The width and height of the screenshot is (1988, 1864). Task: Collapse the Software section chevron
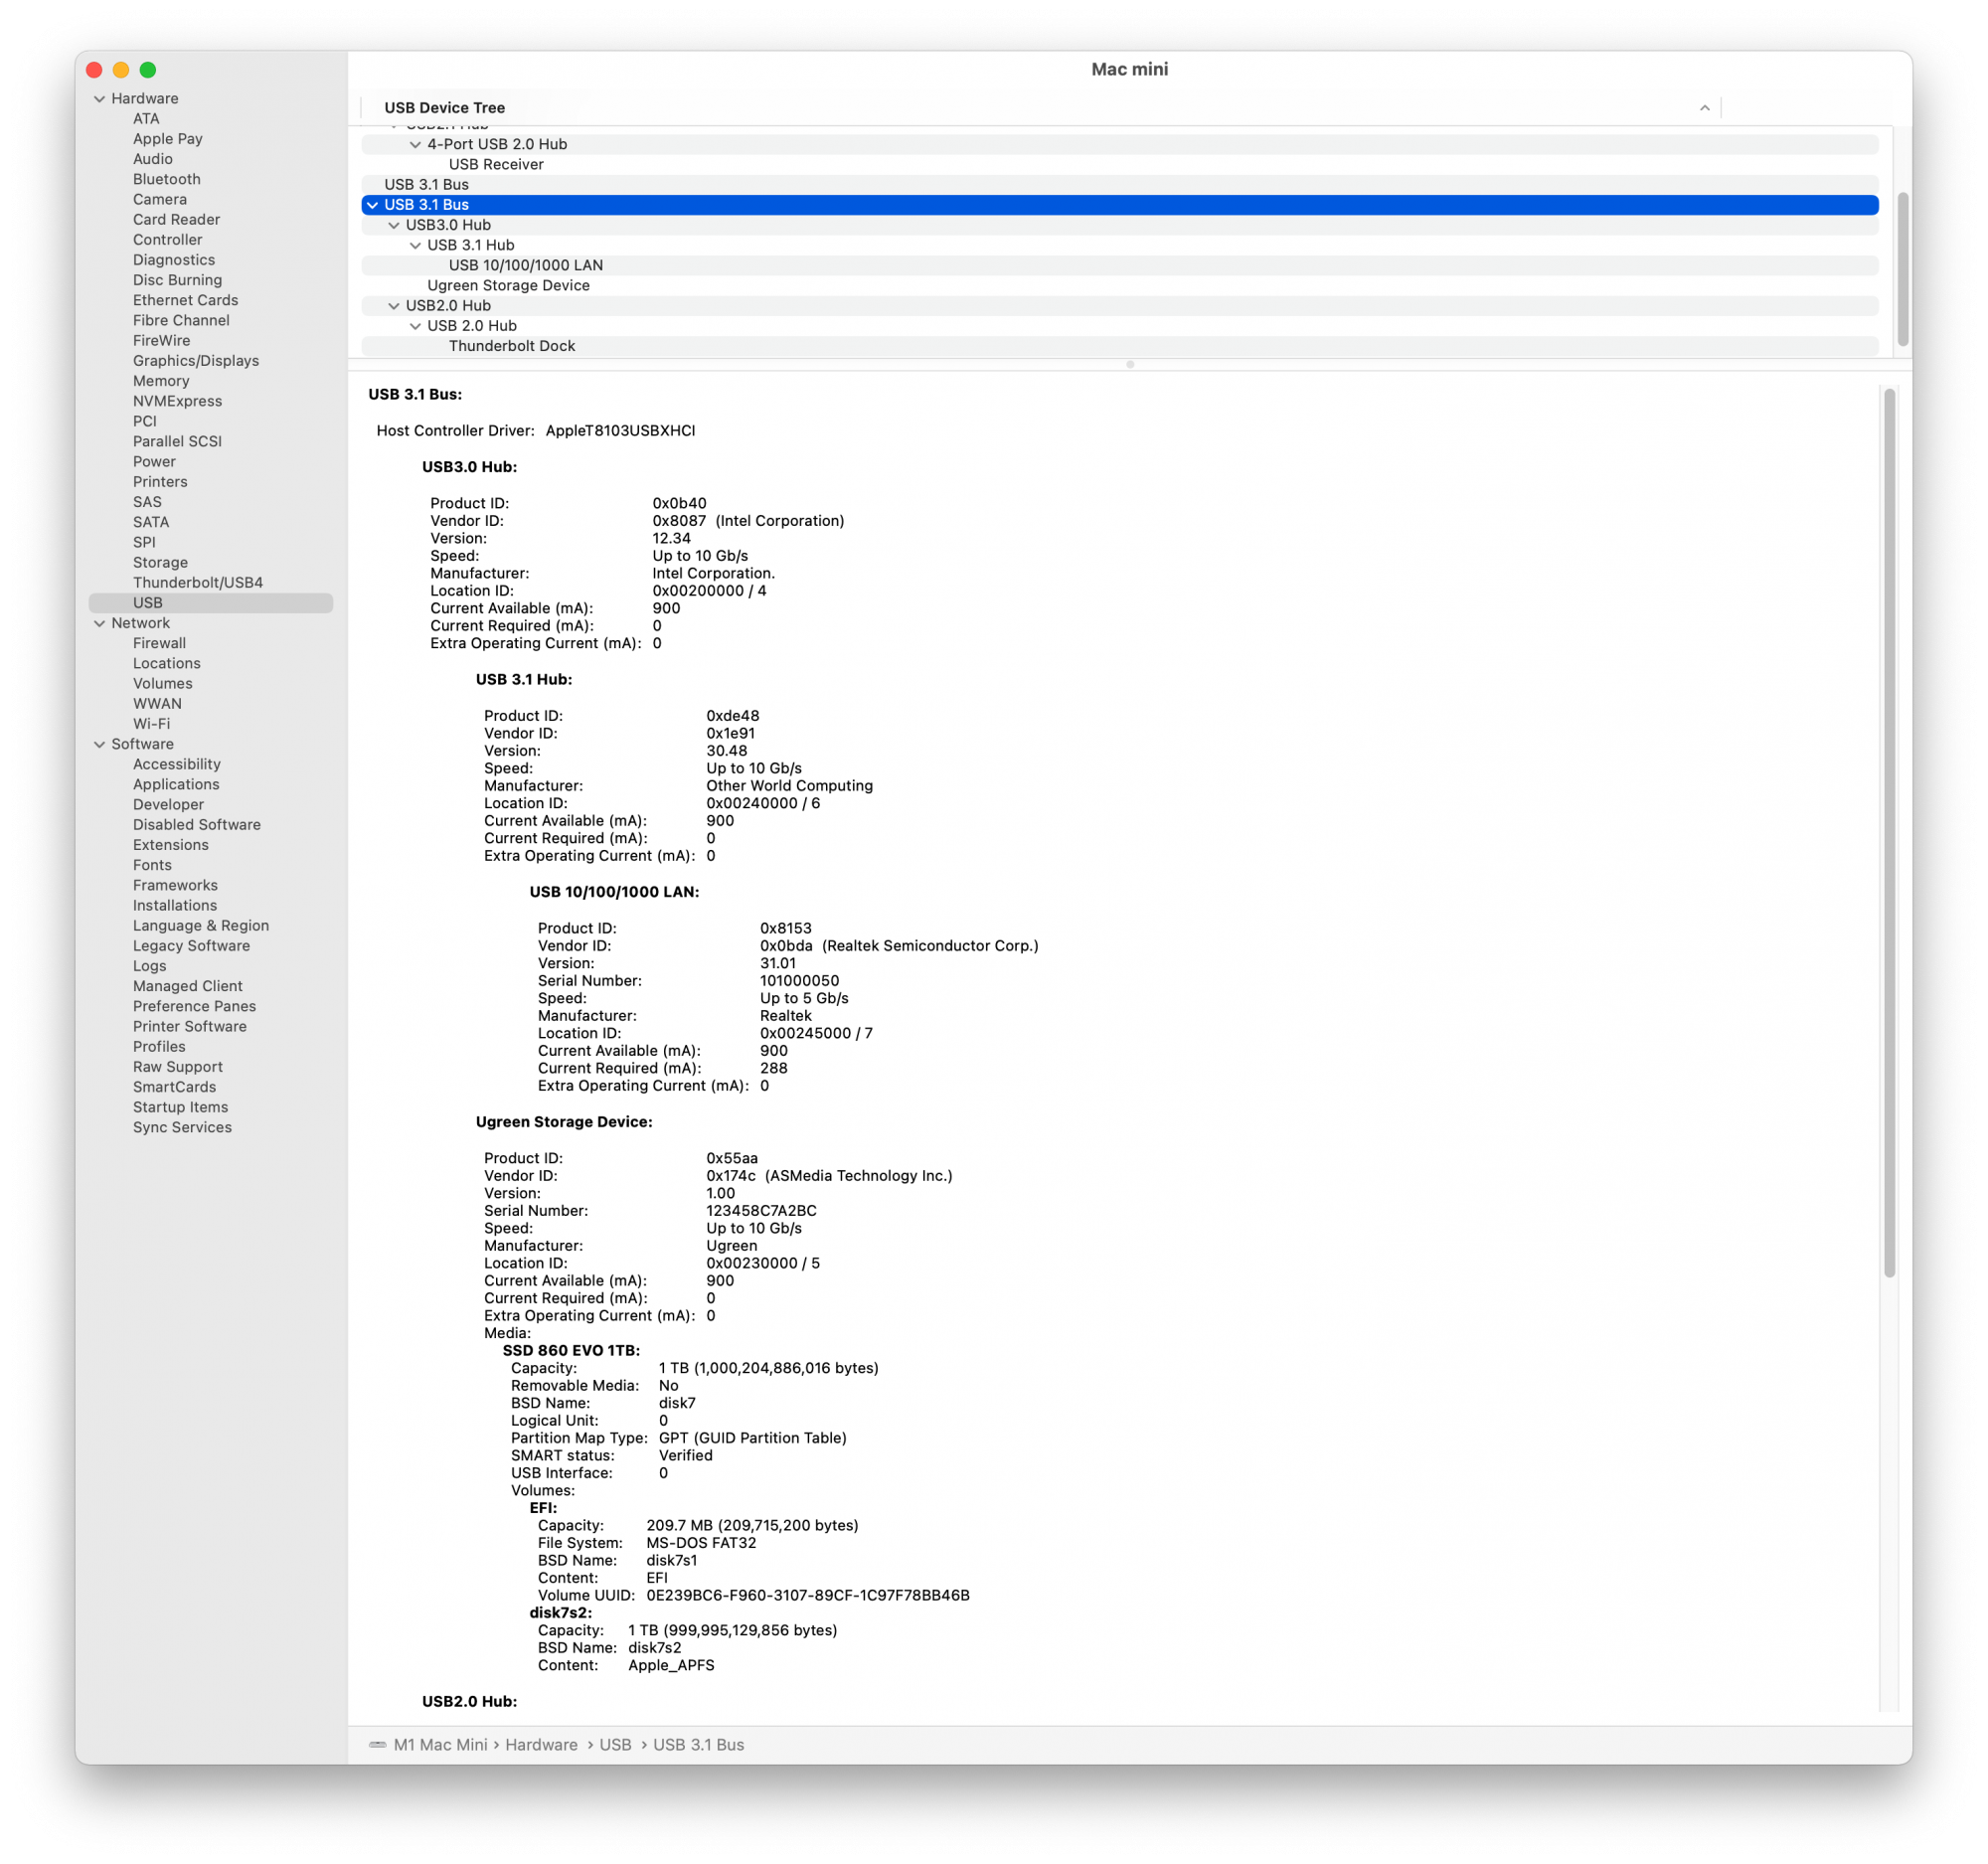click(99, 744)
